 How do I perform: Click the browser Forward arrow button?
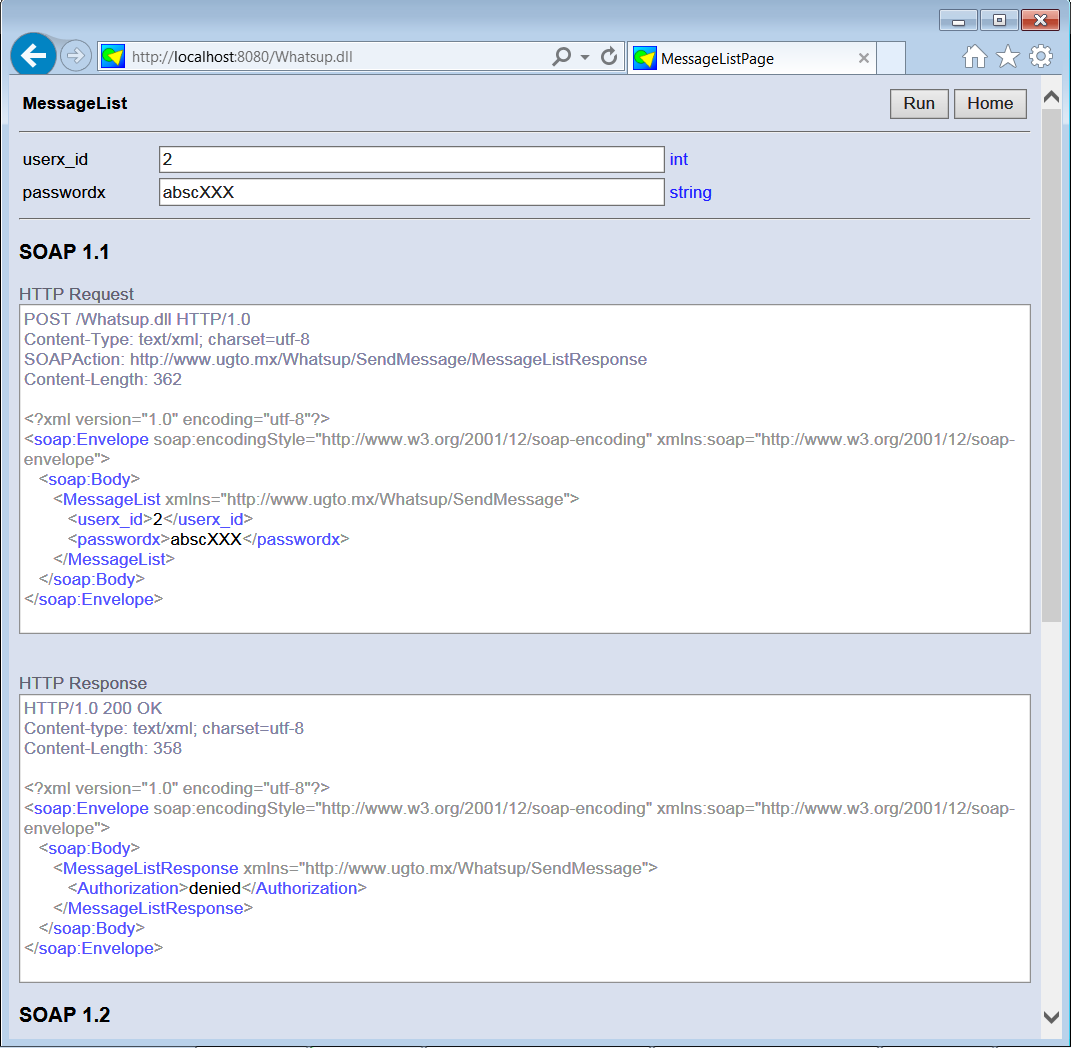(x=75, y=56)
